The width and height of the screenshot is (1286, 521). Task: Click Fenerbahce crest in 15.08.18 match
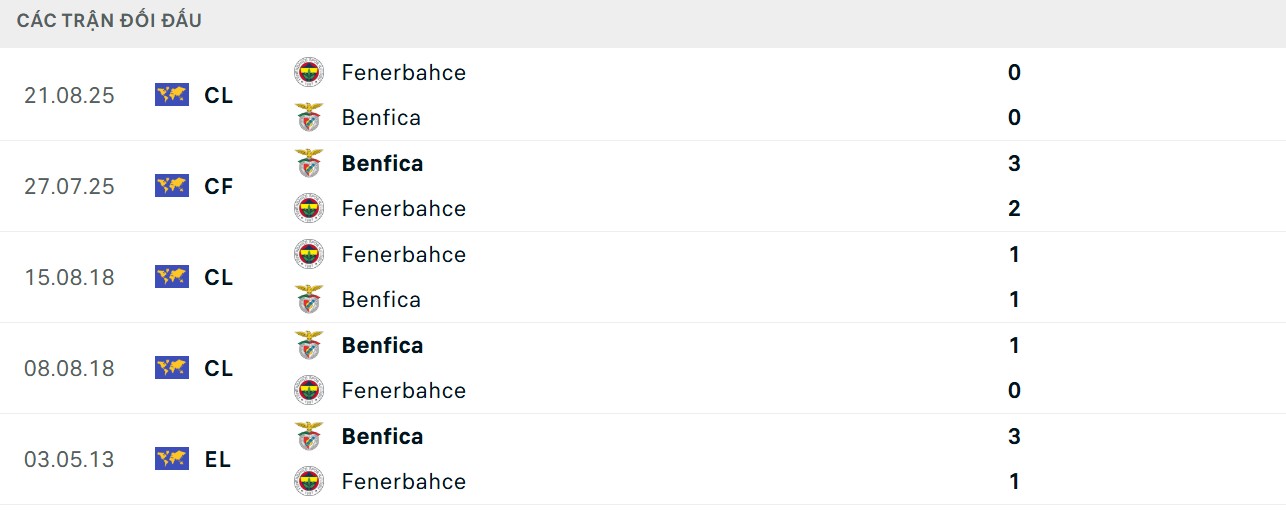point(309,254)
